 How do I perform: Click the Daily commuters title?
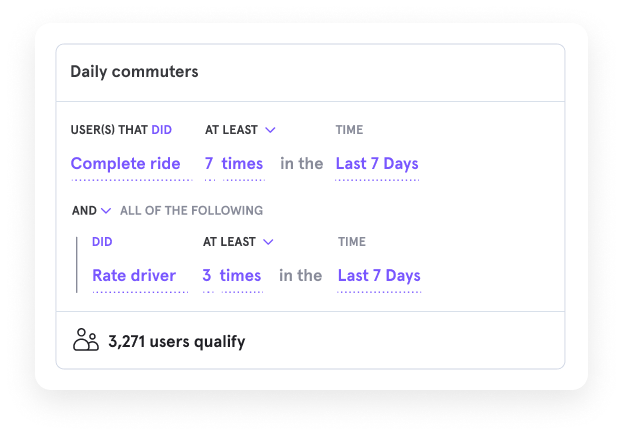134,72
